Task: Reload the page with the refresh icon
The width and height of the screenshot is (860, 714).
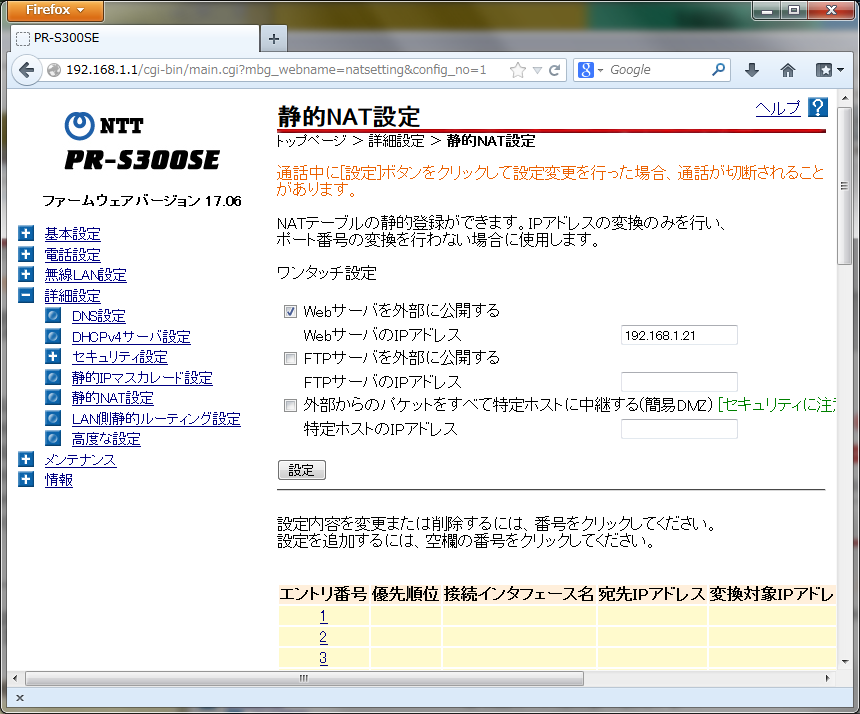Action: pyautogui.click(x=555, y=70)
